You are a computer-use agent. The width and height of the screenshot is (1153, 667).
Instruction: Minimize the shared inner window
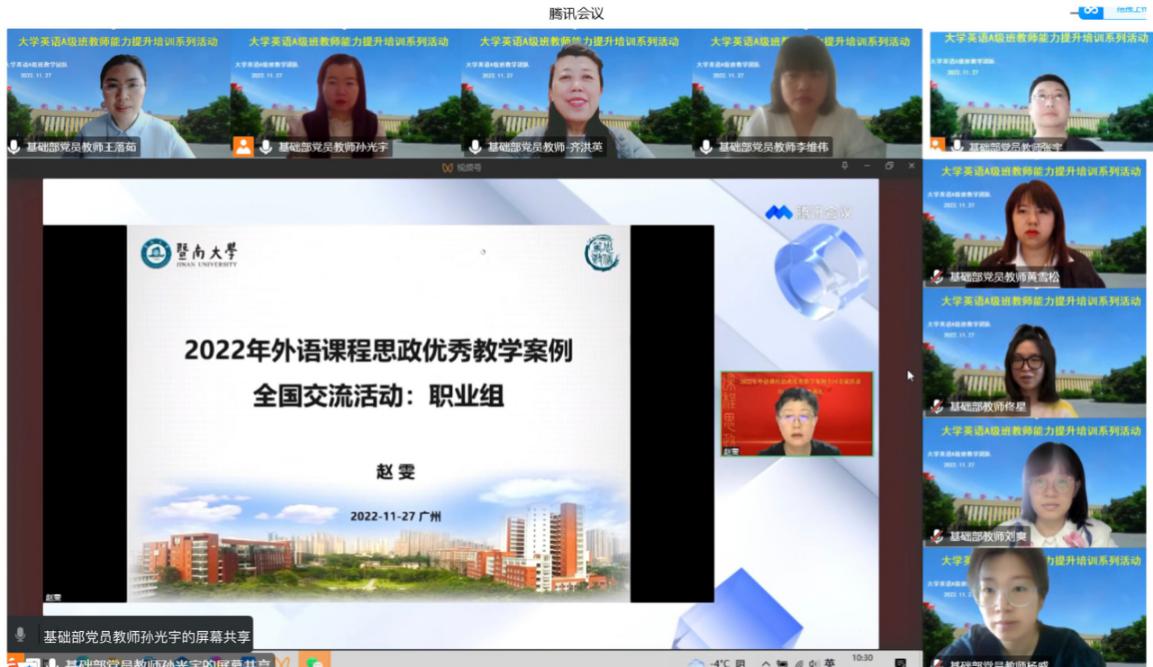pos(867,166)
